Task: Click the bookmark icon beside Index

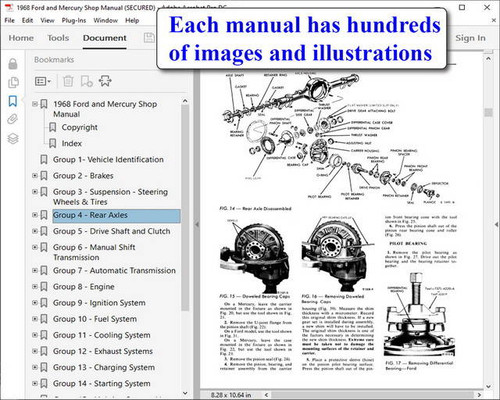Action: pyautogui.click(x=52, y=143)
